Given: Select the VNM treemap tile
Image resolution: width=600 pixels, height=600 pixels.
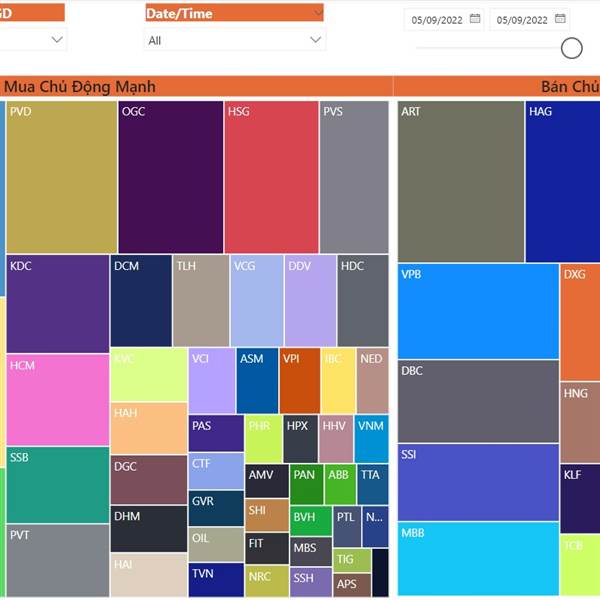Looking at the screenshot, I should coord(372,439).
